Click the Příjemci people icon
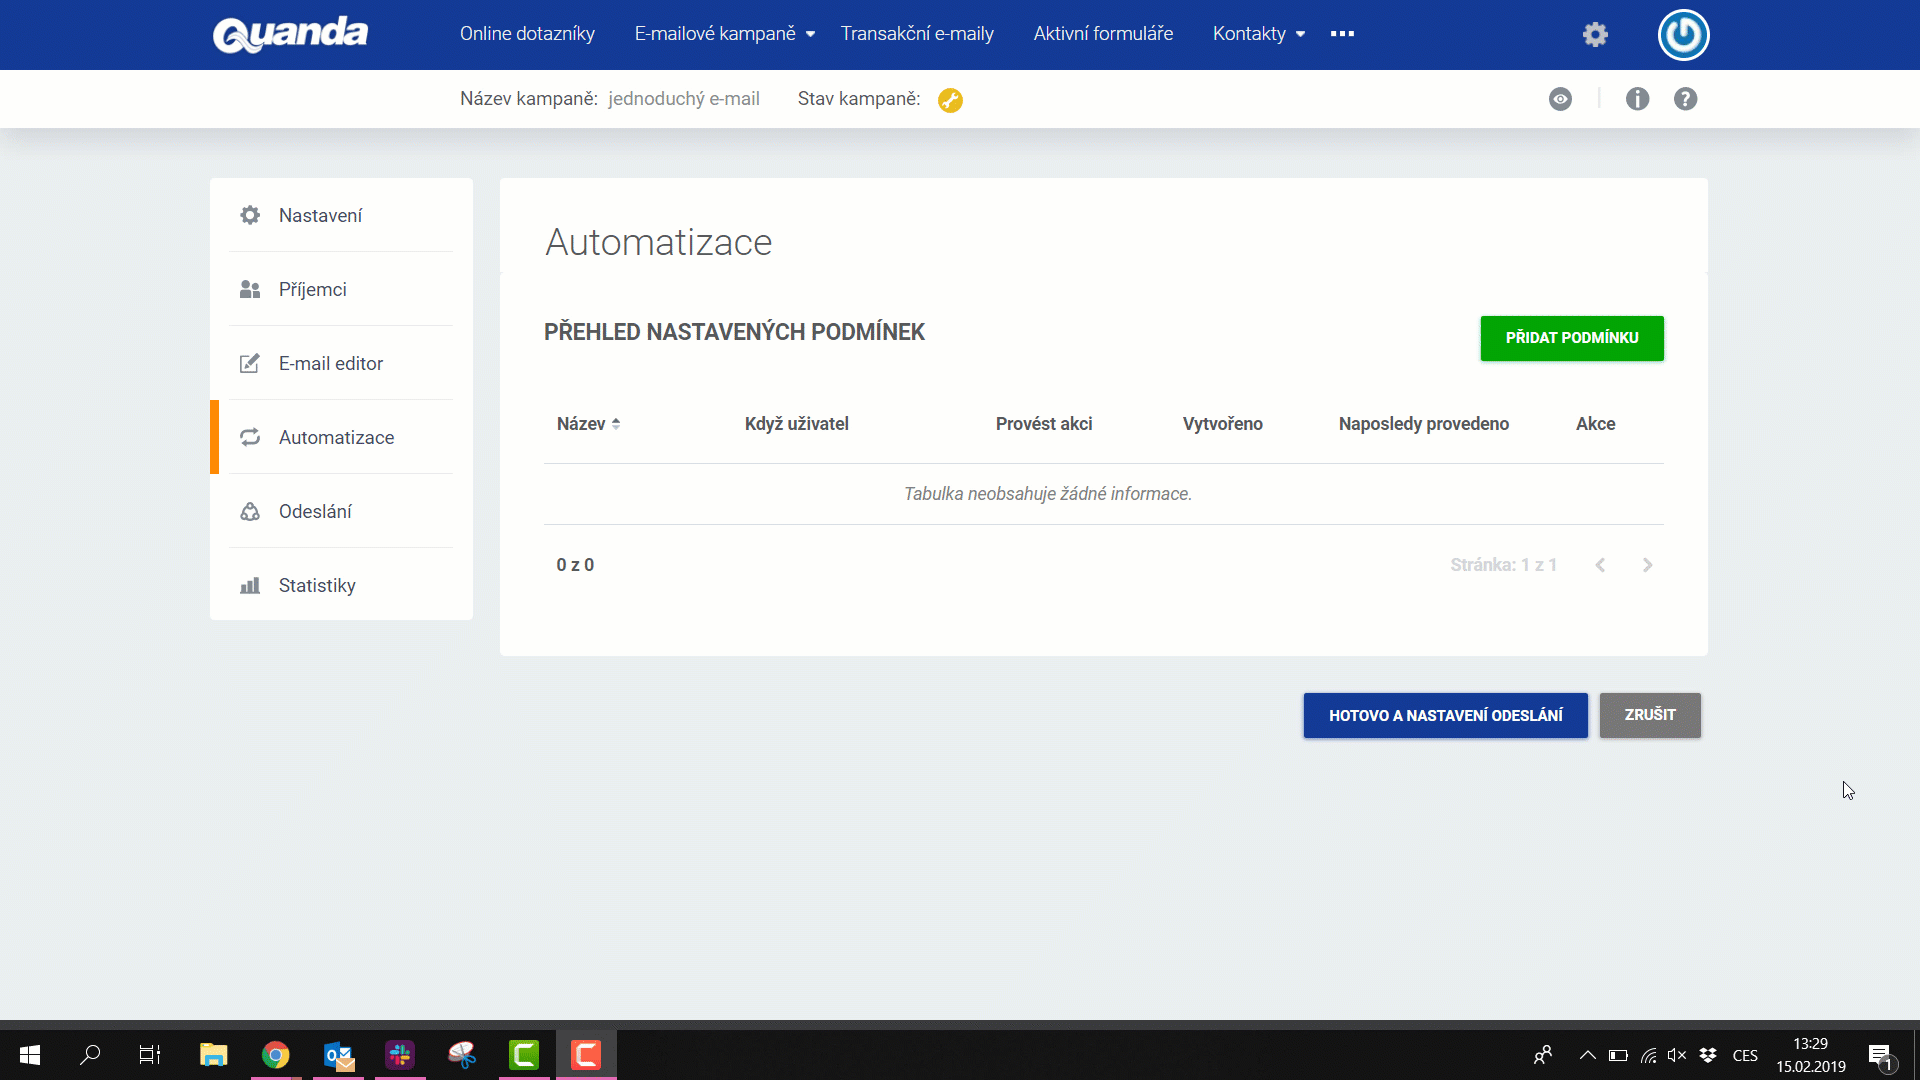 [x=250, y=289]
